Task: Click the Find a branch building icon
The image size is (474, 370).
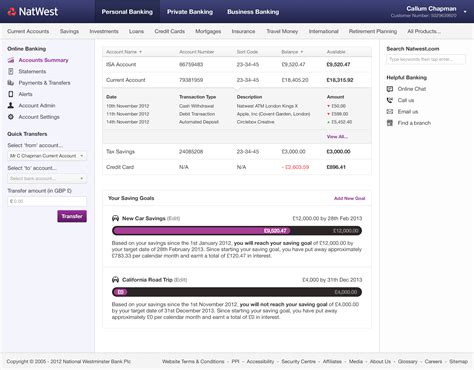Action: 390,123
